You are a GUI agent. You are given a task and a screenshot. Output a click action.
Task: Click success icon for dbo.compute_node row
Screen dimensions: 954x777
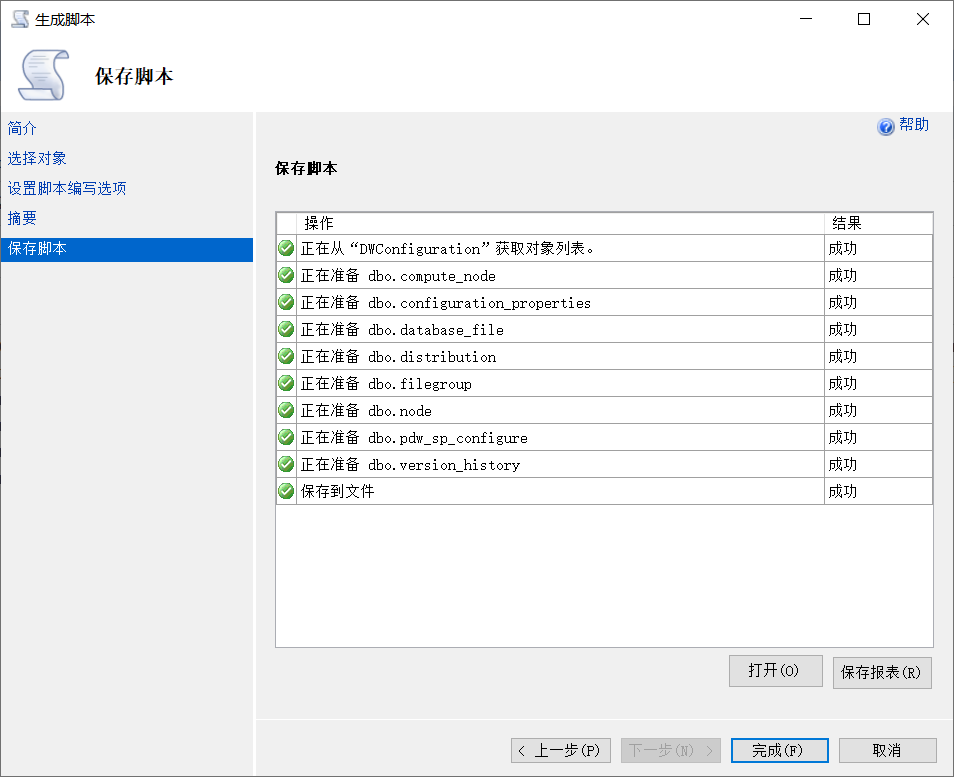(x=286, y=275)
